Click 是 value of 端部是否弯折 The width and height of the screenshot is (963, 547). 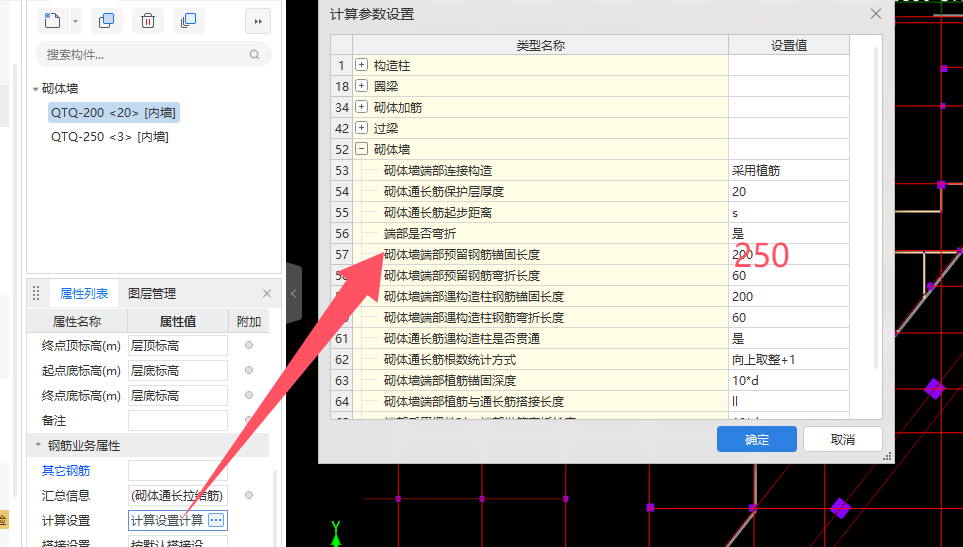tap(789, 233)
